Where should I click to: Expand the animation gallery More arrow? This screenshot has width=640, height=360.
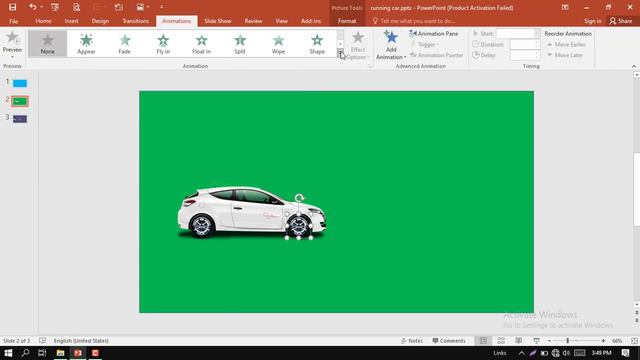(x=340, y=53)
